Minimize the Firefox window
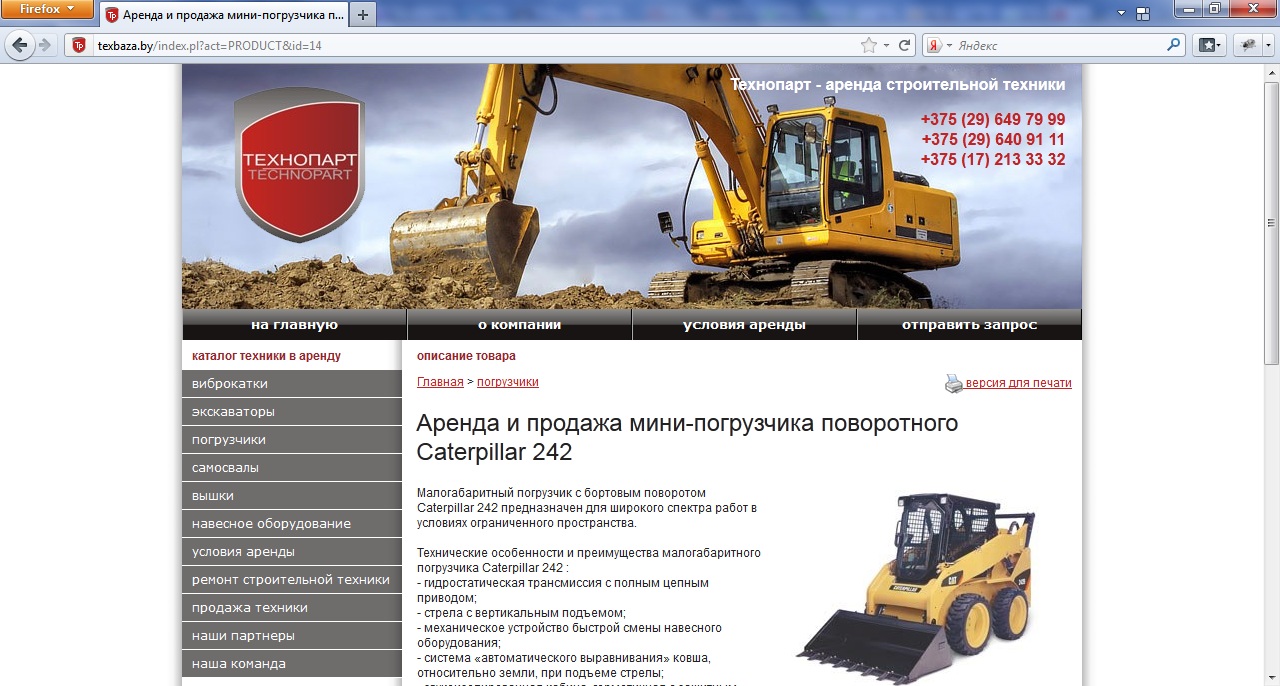 point(1187,9)
